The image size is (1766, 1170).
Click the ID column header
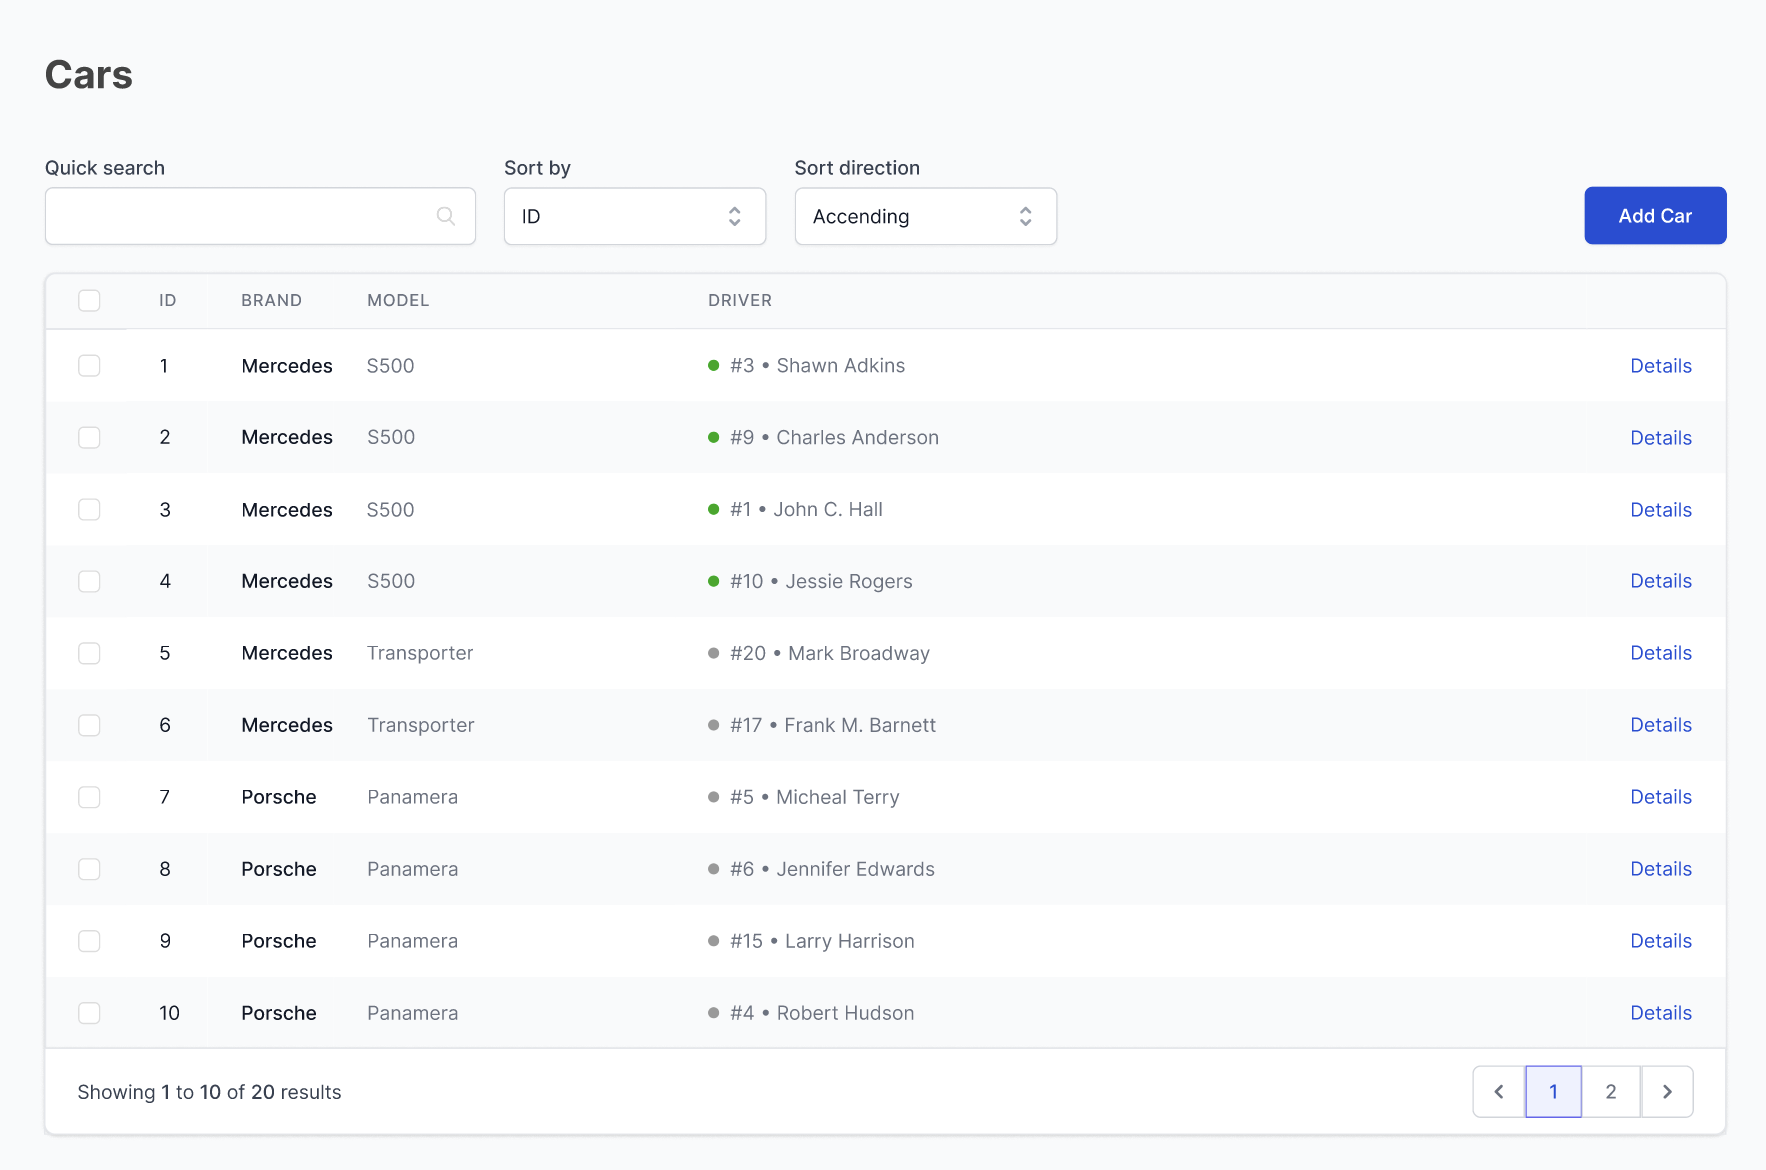168,300
